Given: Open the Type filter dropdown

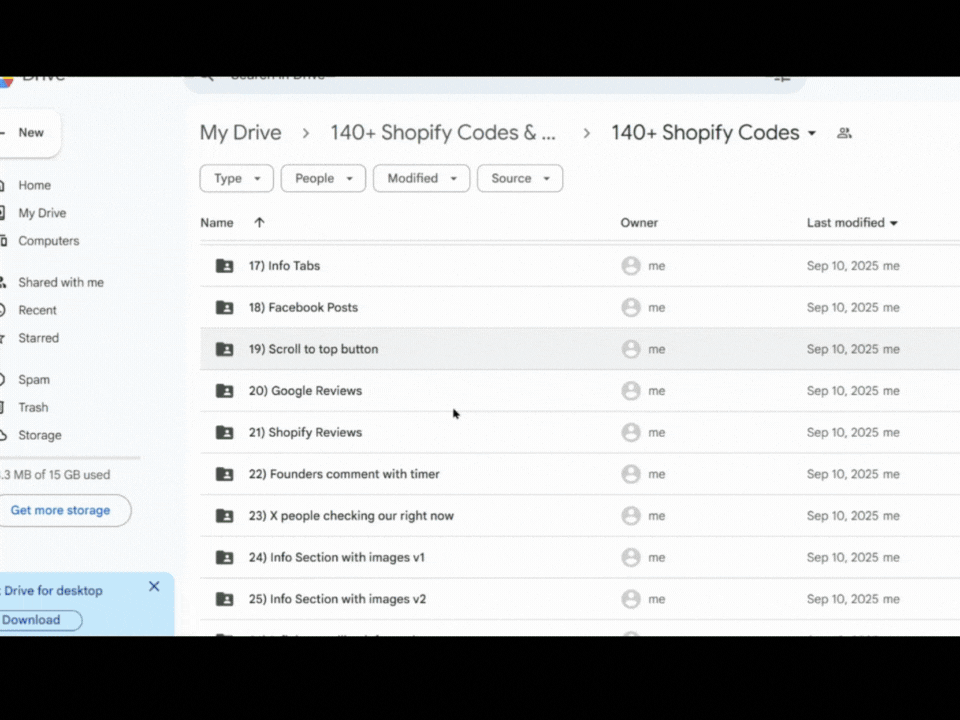Looking at the screenshot, I should click(x=236, y=178).
